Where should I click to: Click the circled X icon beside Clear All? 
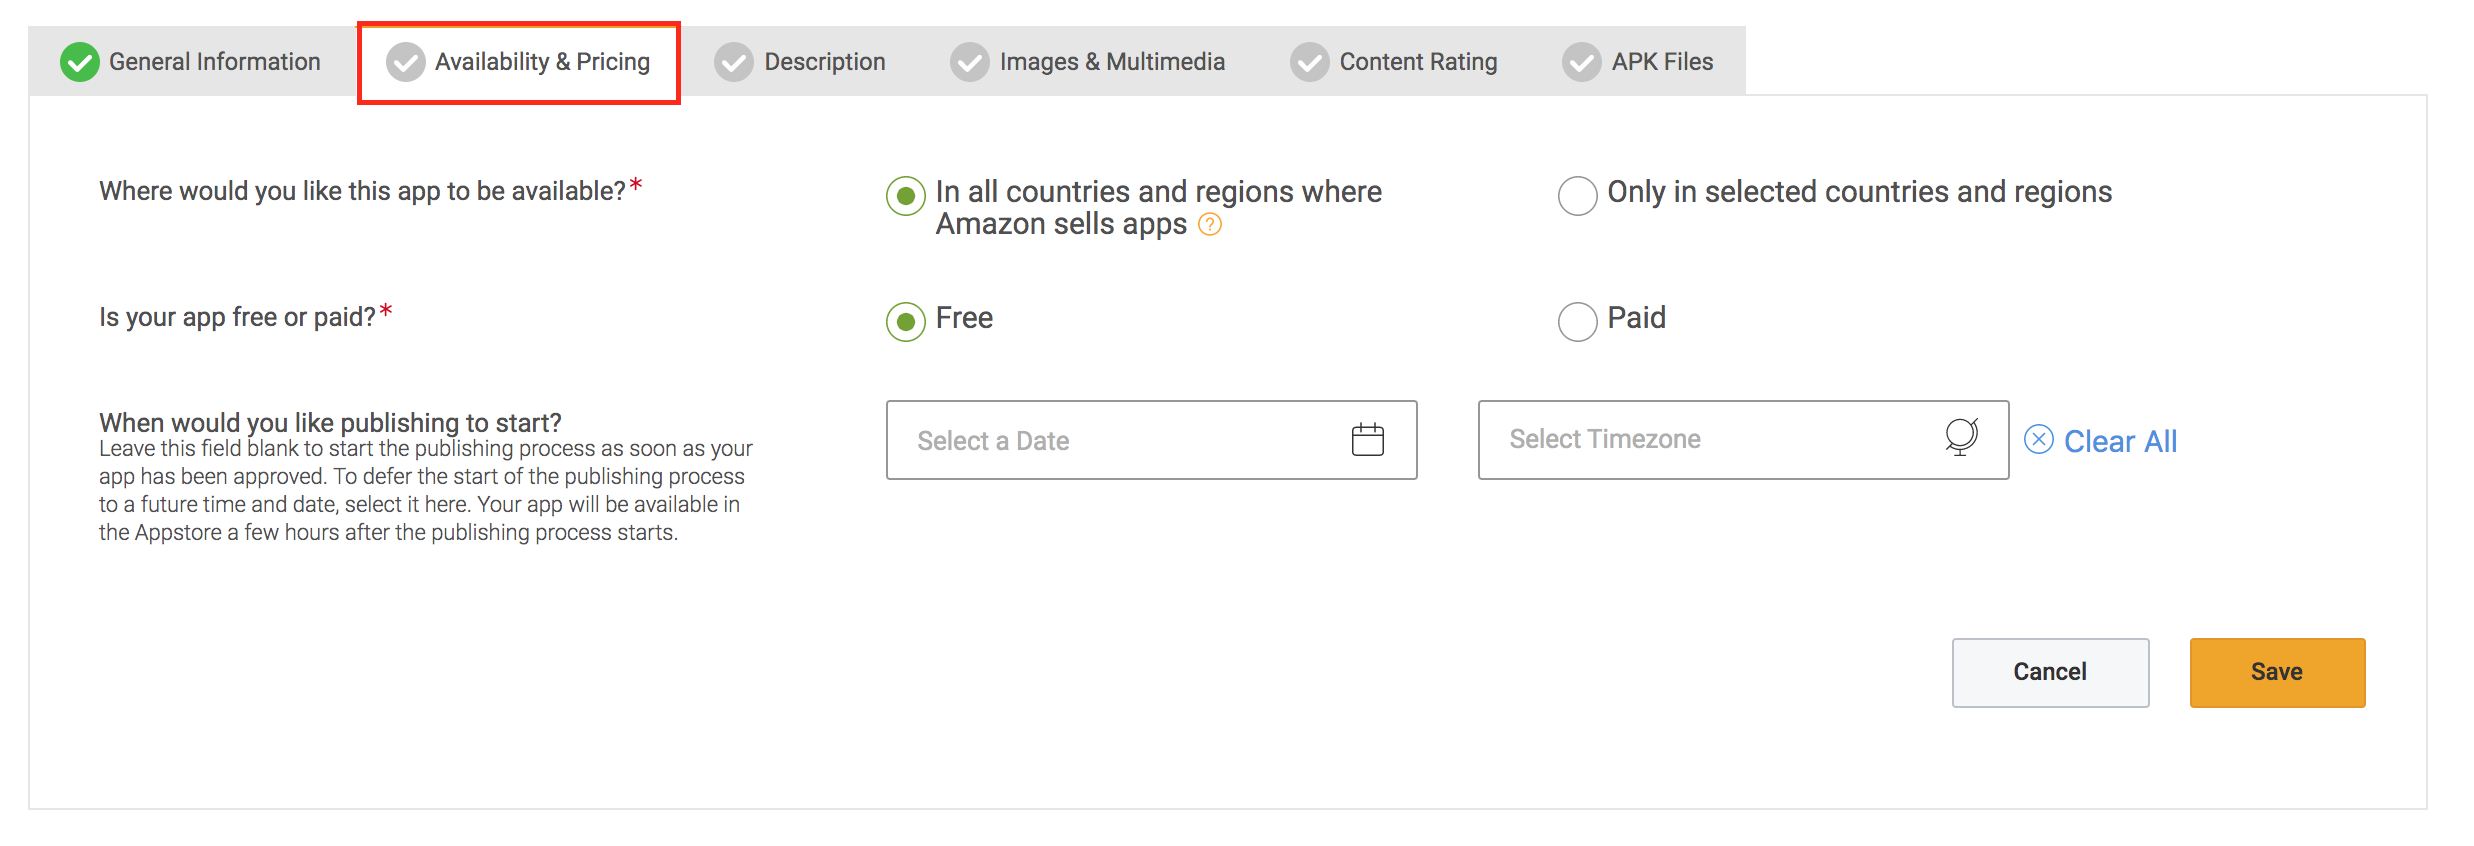click(x=2039, y=440)
